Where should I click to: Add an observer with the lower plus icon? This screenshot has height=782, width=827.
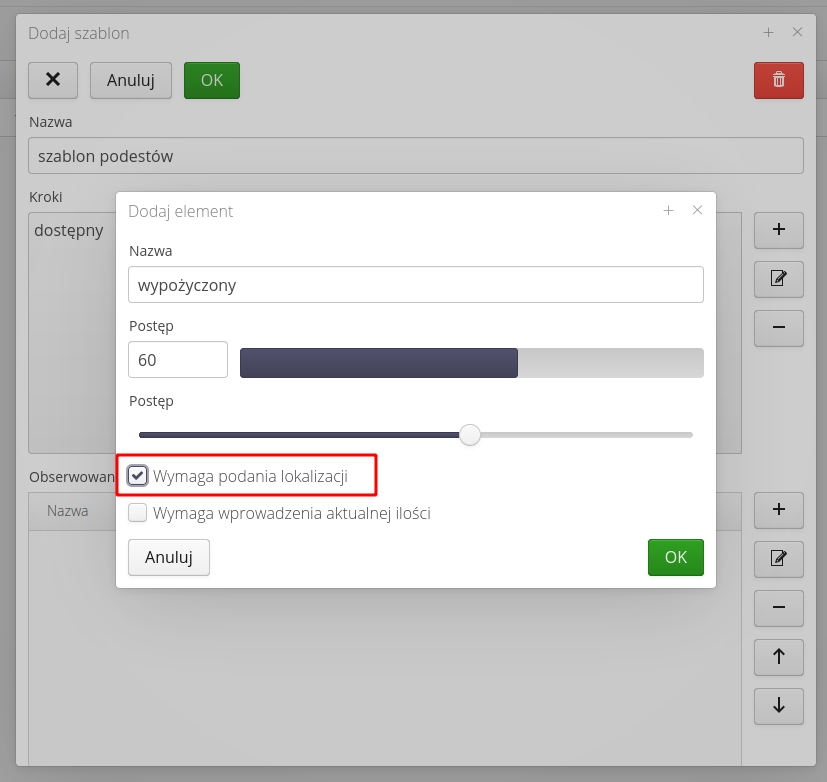778,509
